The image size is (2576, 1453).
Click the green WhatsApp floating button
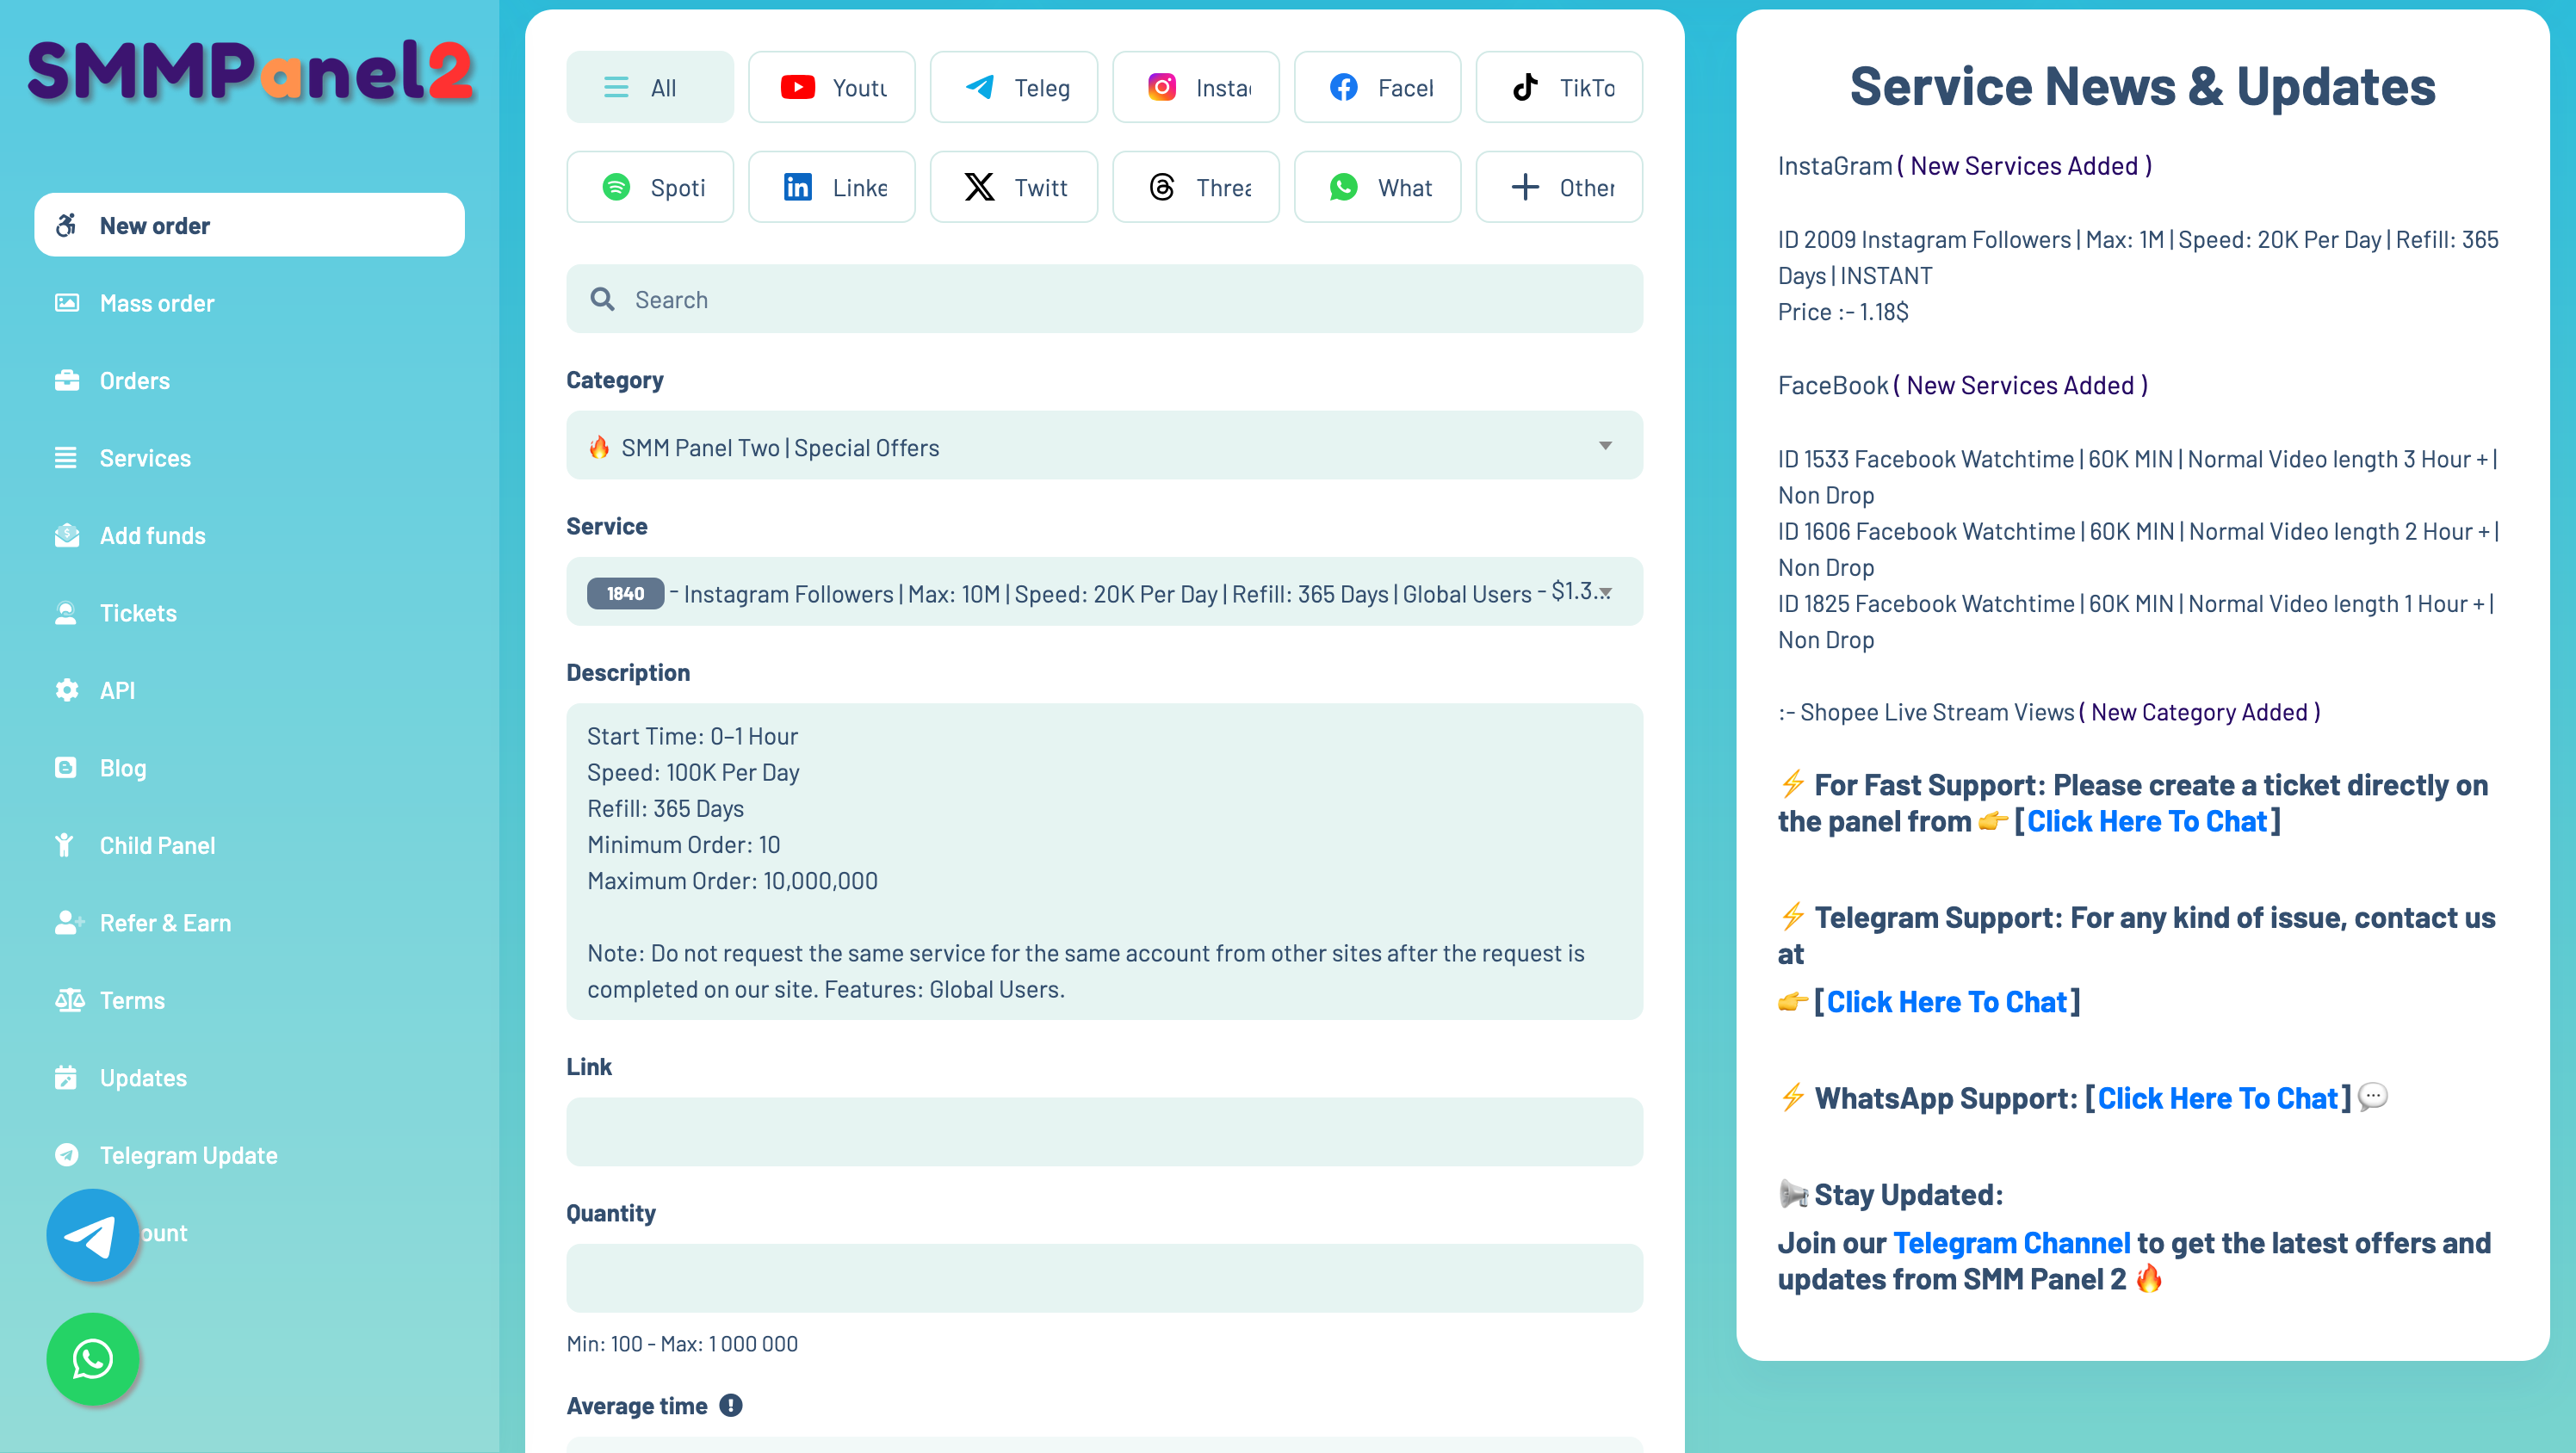click(x=92, y=1359)
